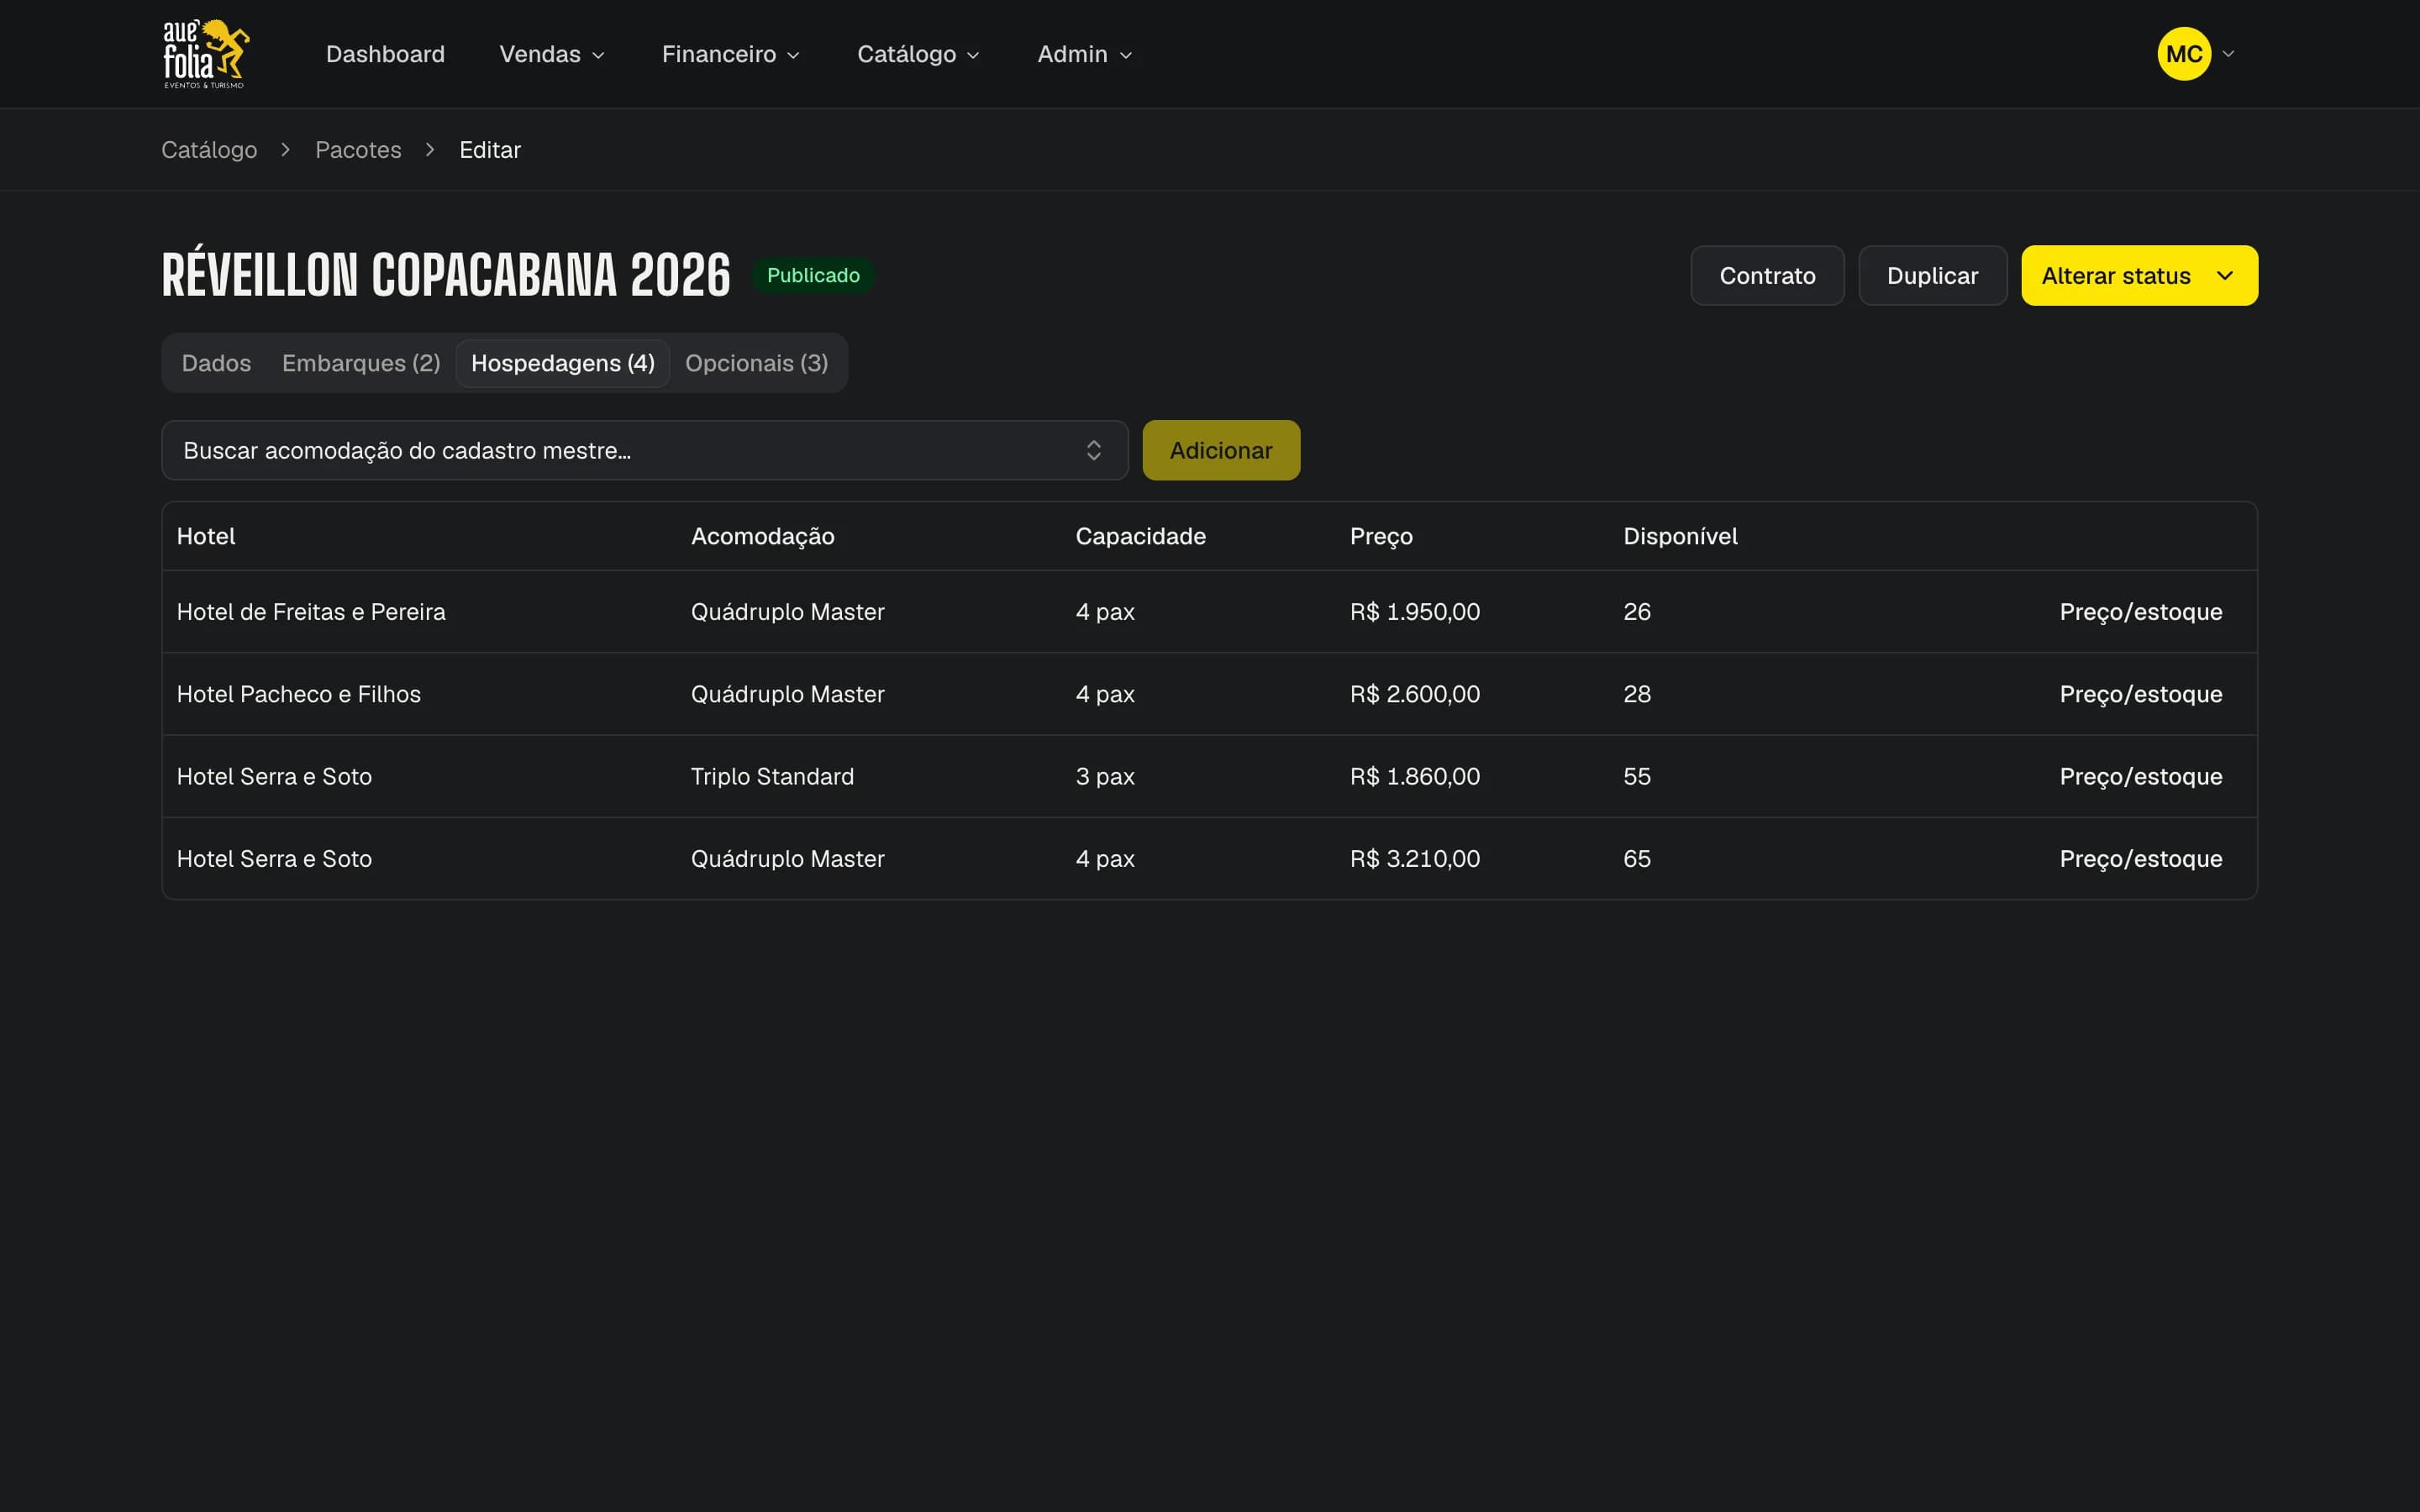
Task: Switch to the Embarques (2) tab
Action: click(361, 363)
